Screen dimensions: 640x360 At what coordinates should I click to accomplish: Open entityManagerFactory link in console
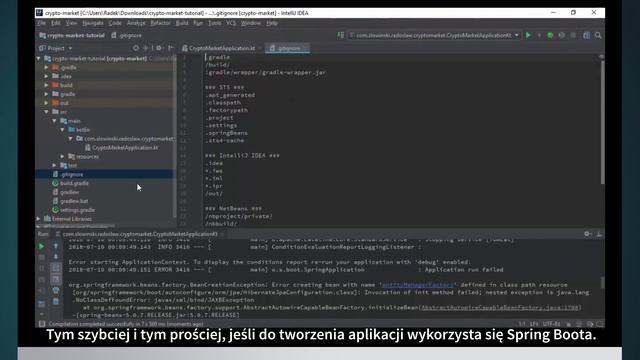[418, 285]
